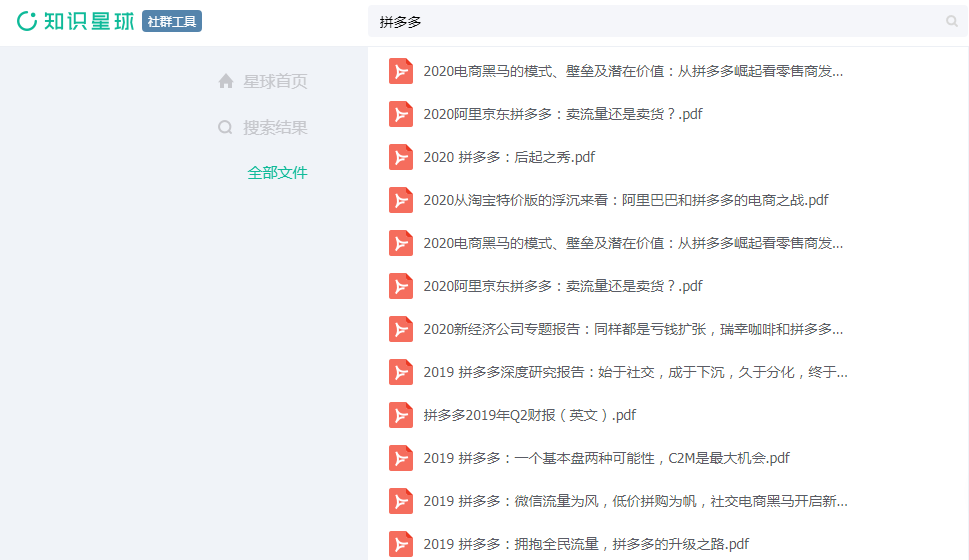Click the search icon beside 搜索结果
The width and height of the screenshot is (969, 560).
[x=225, y=127]
